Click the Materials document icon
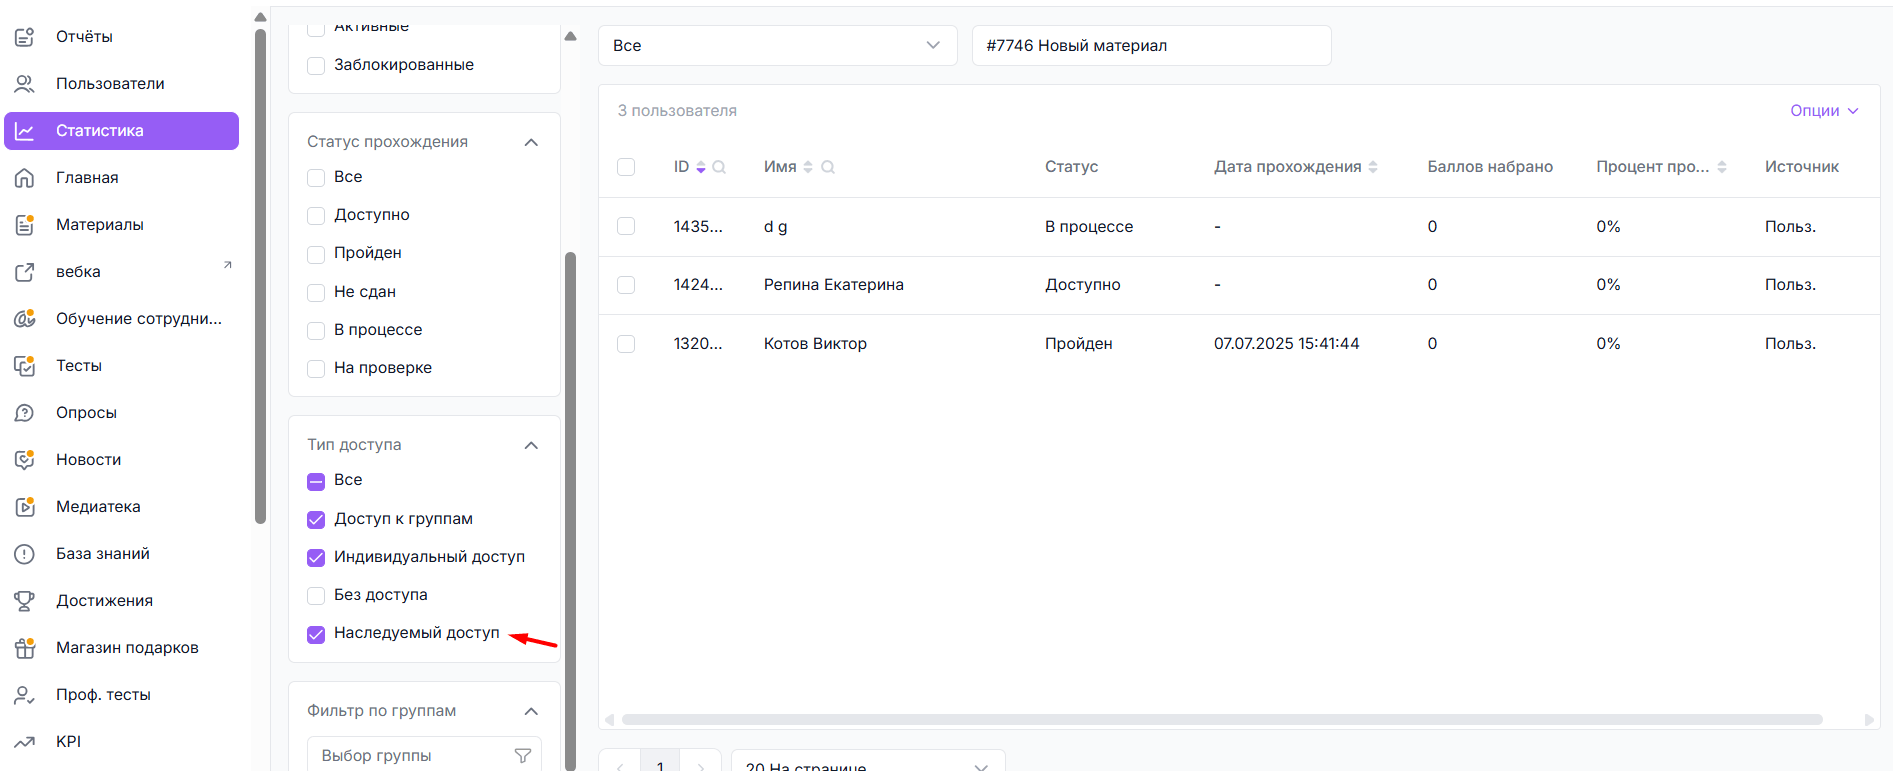The image size is (1893, 771). coord(25,225)
